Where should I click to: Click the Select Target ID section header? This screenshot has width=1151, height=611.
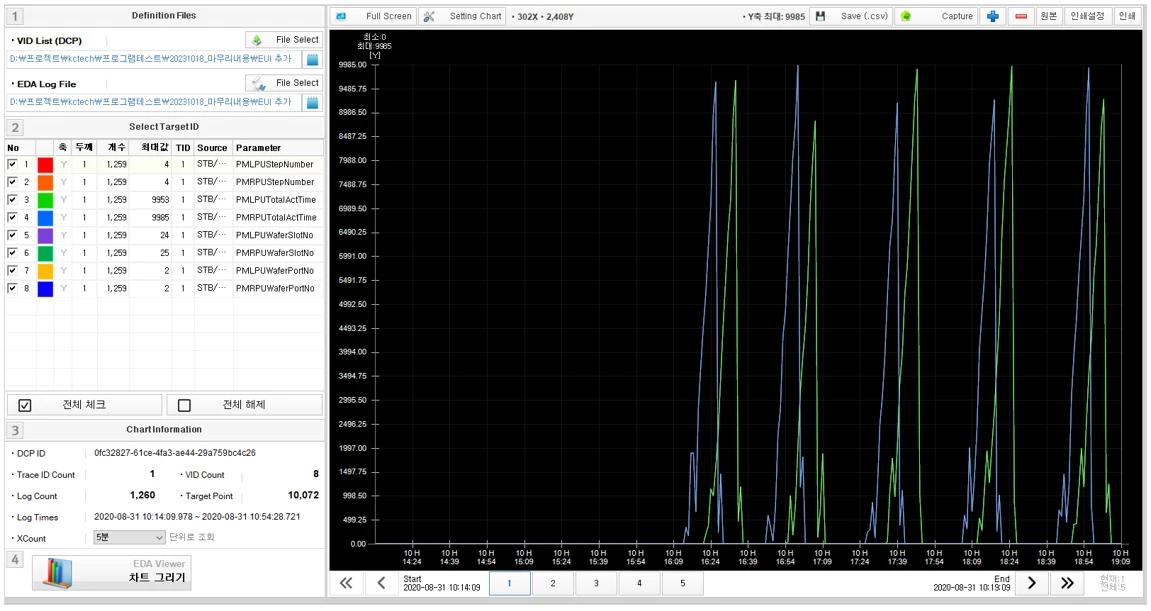coord(164,127)
